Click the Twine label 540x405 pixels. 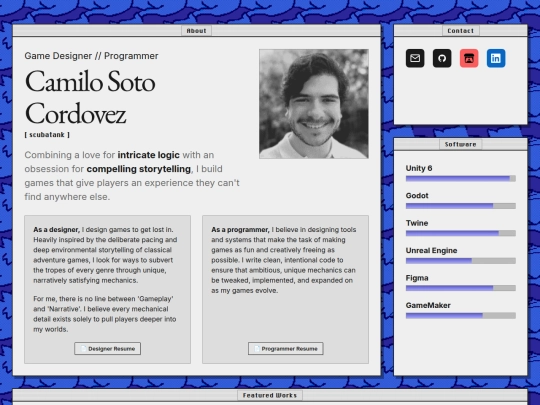(417, 223)
